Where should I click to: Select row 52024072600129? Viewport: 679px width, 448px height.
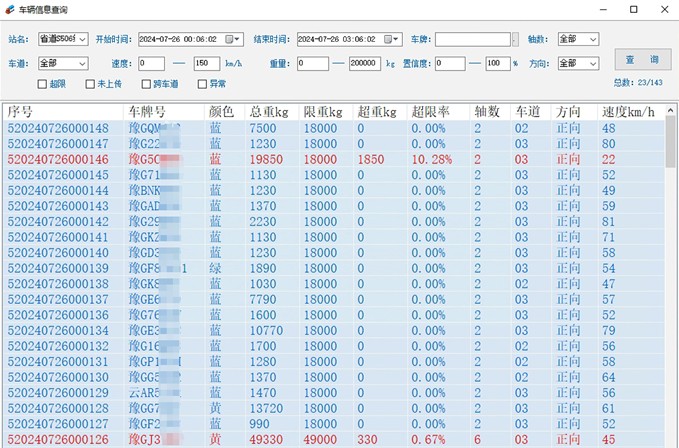333,393
